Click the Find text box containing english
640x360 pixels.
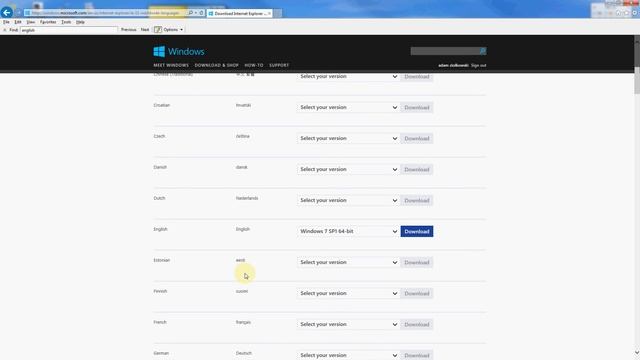tap(69, 30)
